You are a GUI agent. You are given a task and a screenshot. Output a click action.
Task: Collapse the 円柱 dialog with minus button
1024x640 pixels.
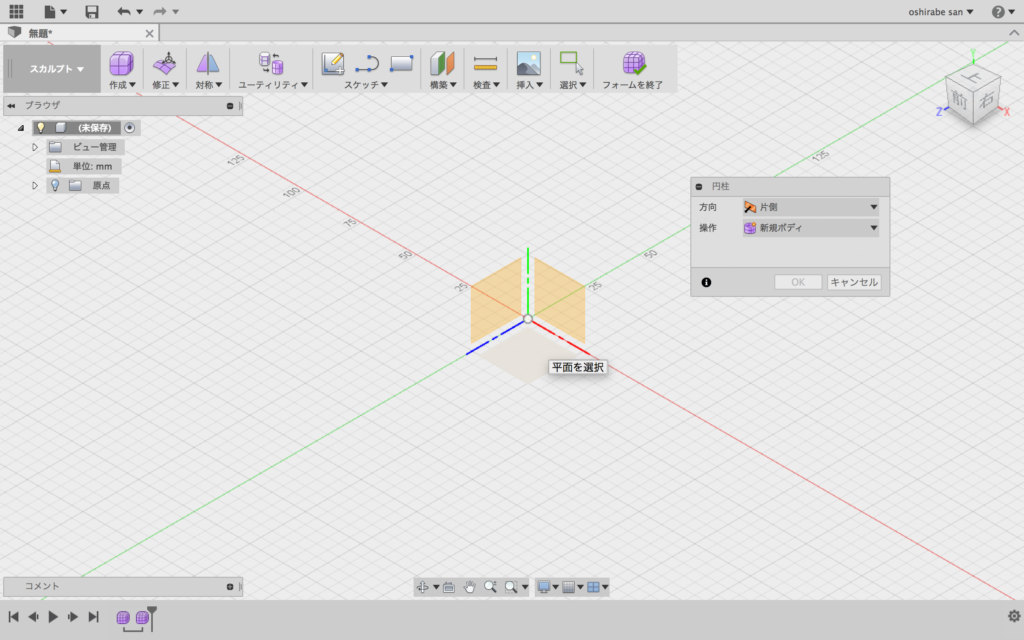699,187
